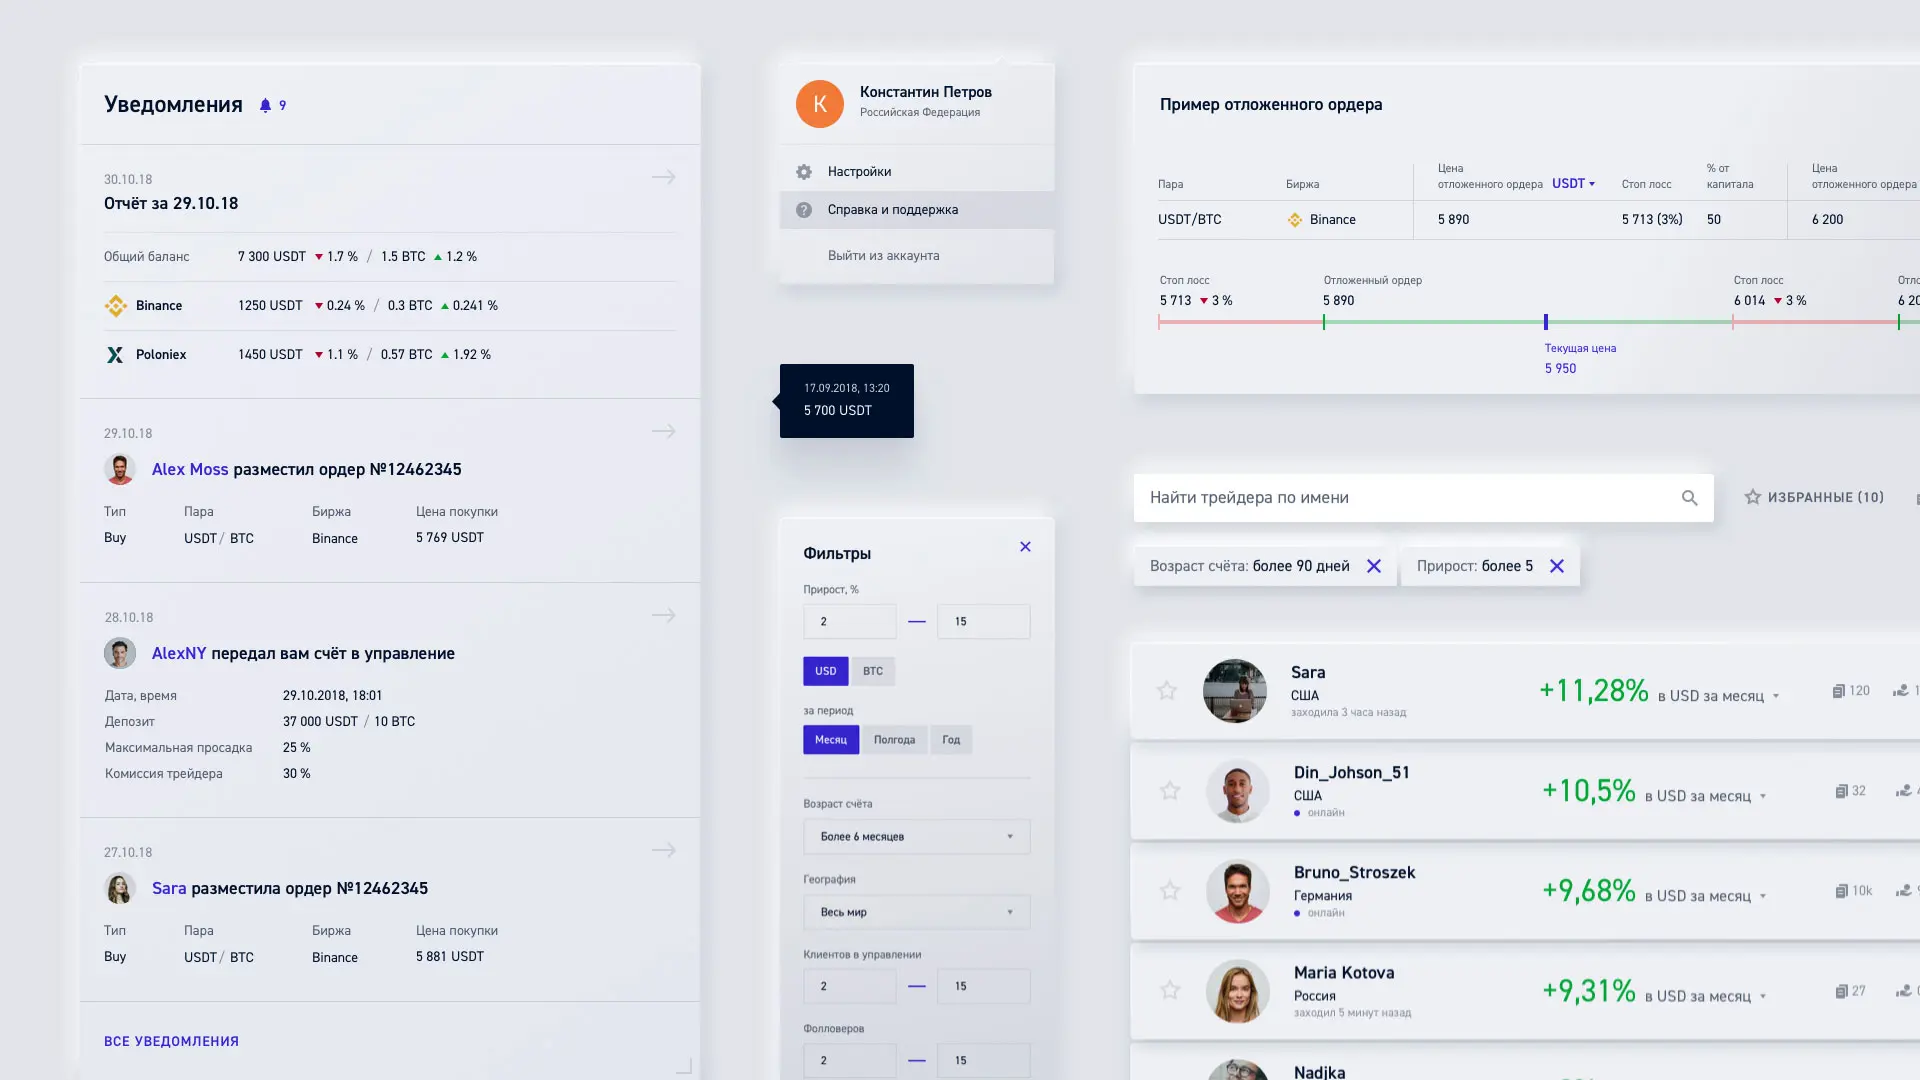Open Sara order notification arrow
1920x1080 pixels.
pyautogui.click(x=664, y=850)
